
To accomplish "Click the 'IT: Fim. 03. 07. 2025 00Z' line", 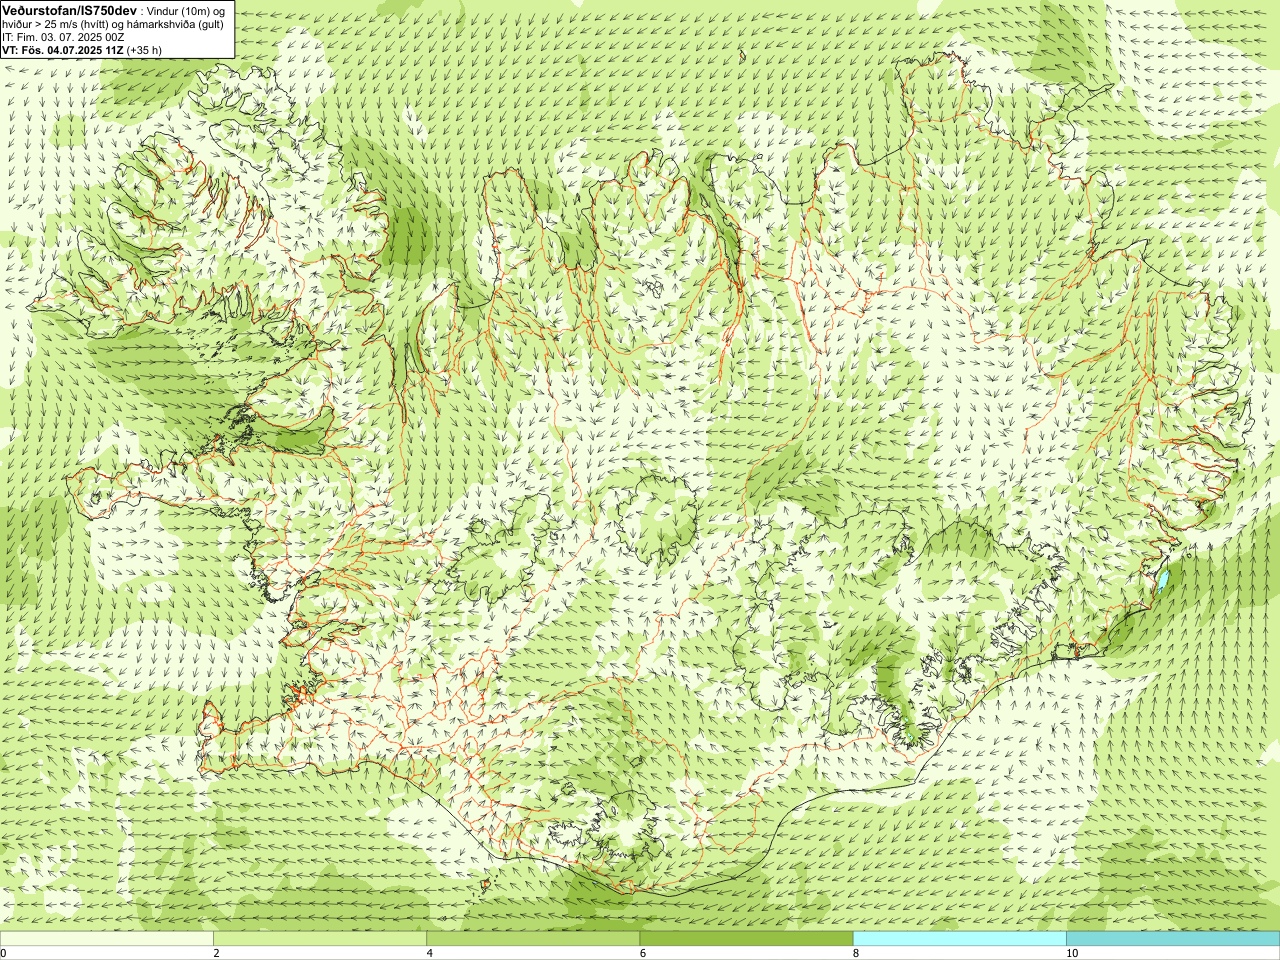I will click(x=63, y=37).
